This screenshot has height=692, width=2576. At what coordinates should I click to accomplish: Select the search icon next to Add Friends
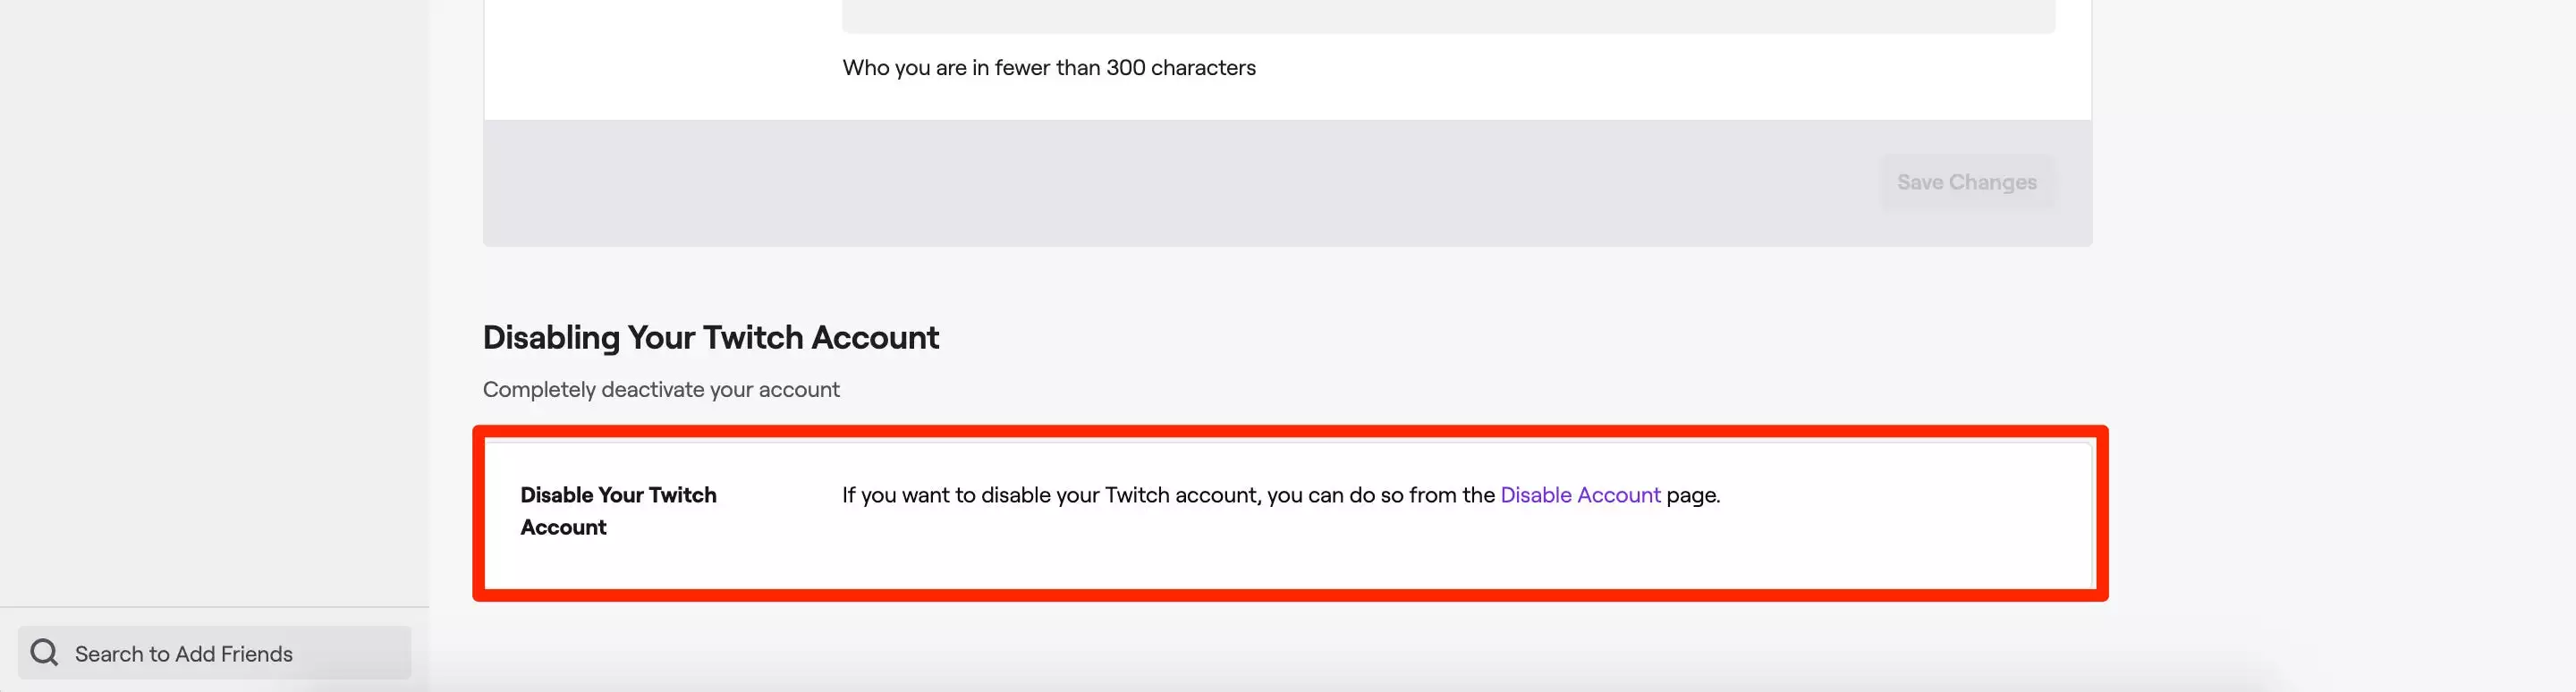coord(44,652)
